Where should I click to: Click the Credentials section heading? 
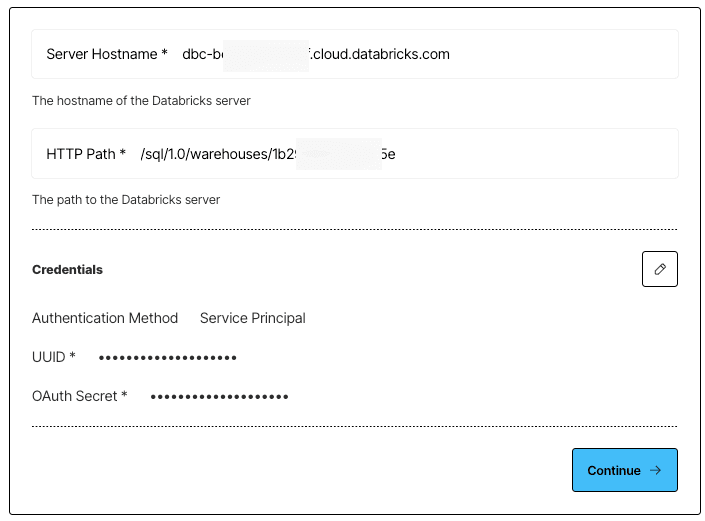coord(67,269)
